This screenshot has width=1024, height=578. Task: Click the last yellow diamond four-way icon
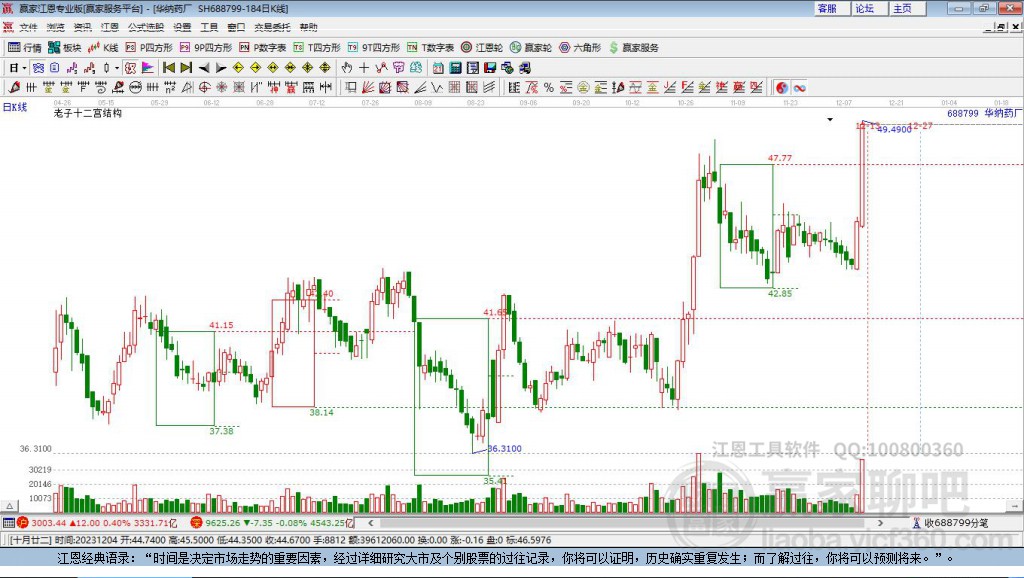click(x=325, y=68)
